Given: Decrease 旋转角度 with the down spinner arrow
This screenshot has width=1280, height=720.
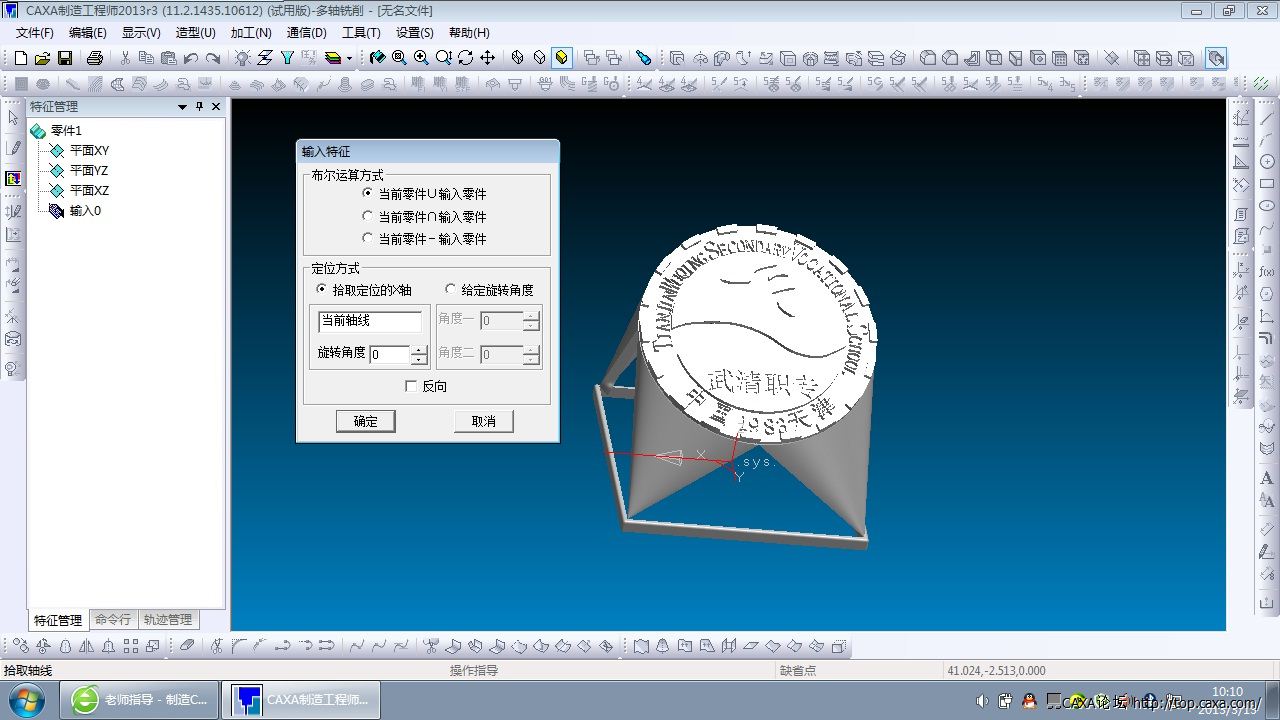Looking at the screenshot, I should [419, 359].
